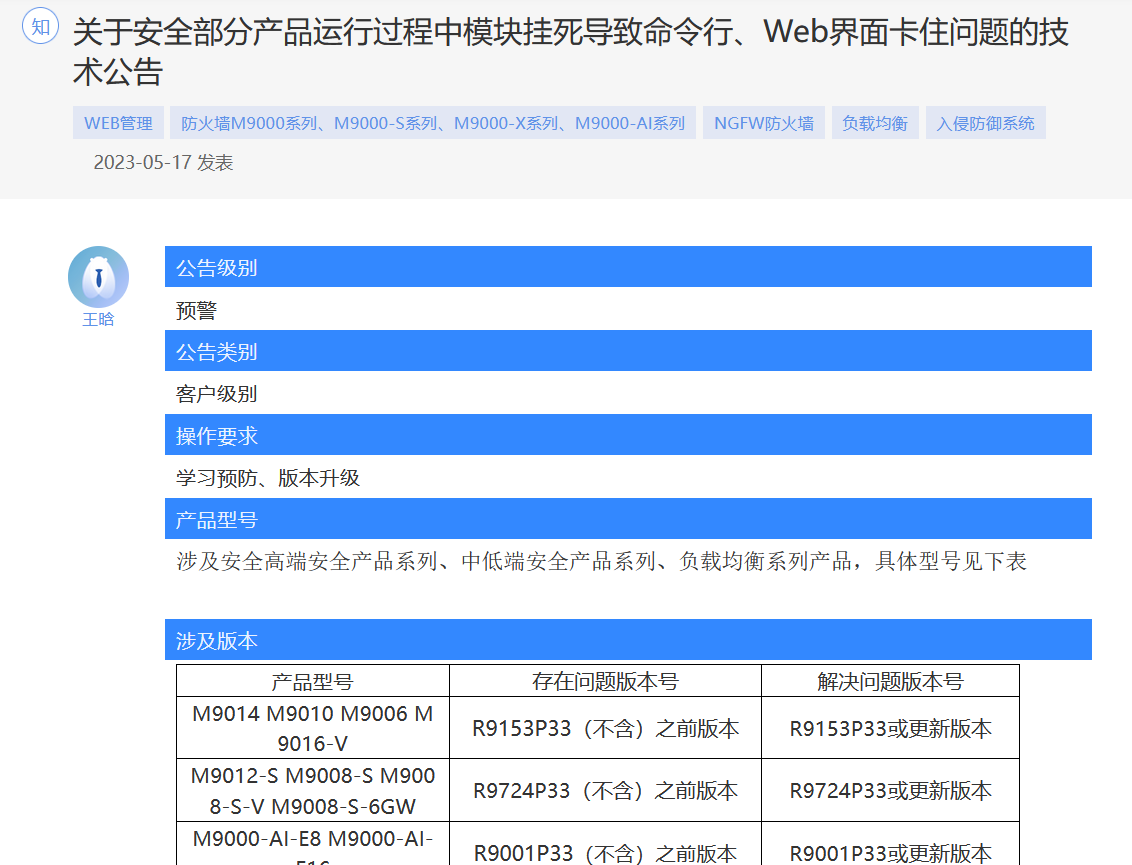
Task: Open the NGFW防火墙 tag
Action: 764,123
